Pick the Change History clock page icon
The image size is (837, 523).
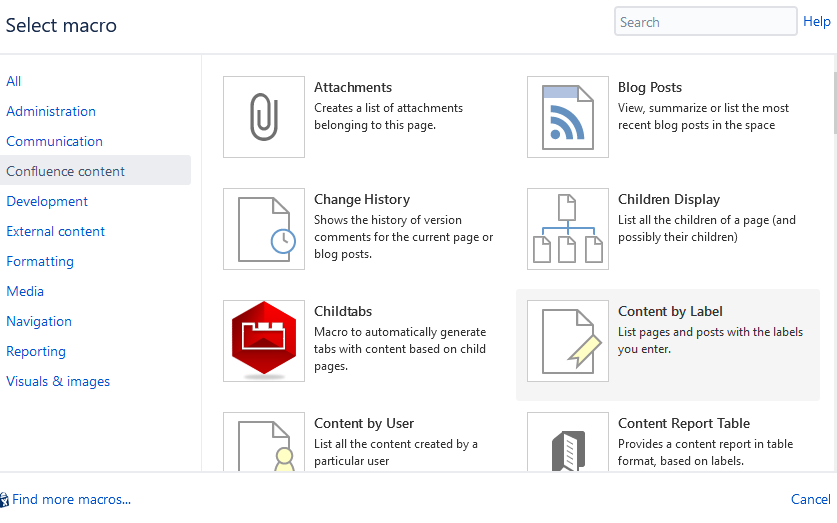264,229
